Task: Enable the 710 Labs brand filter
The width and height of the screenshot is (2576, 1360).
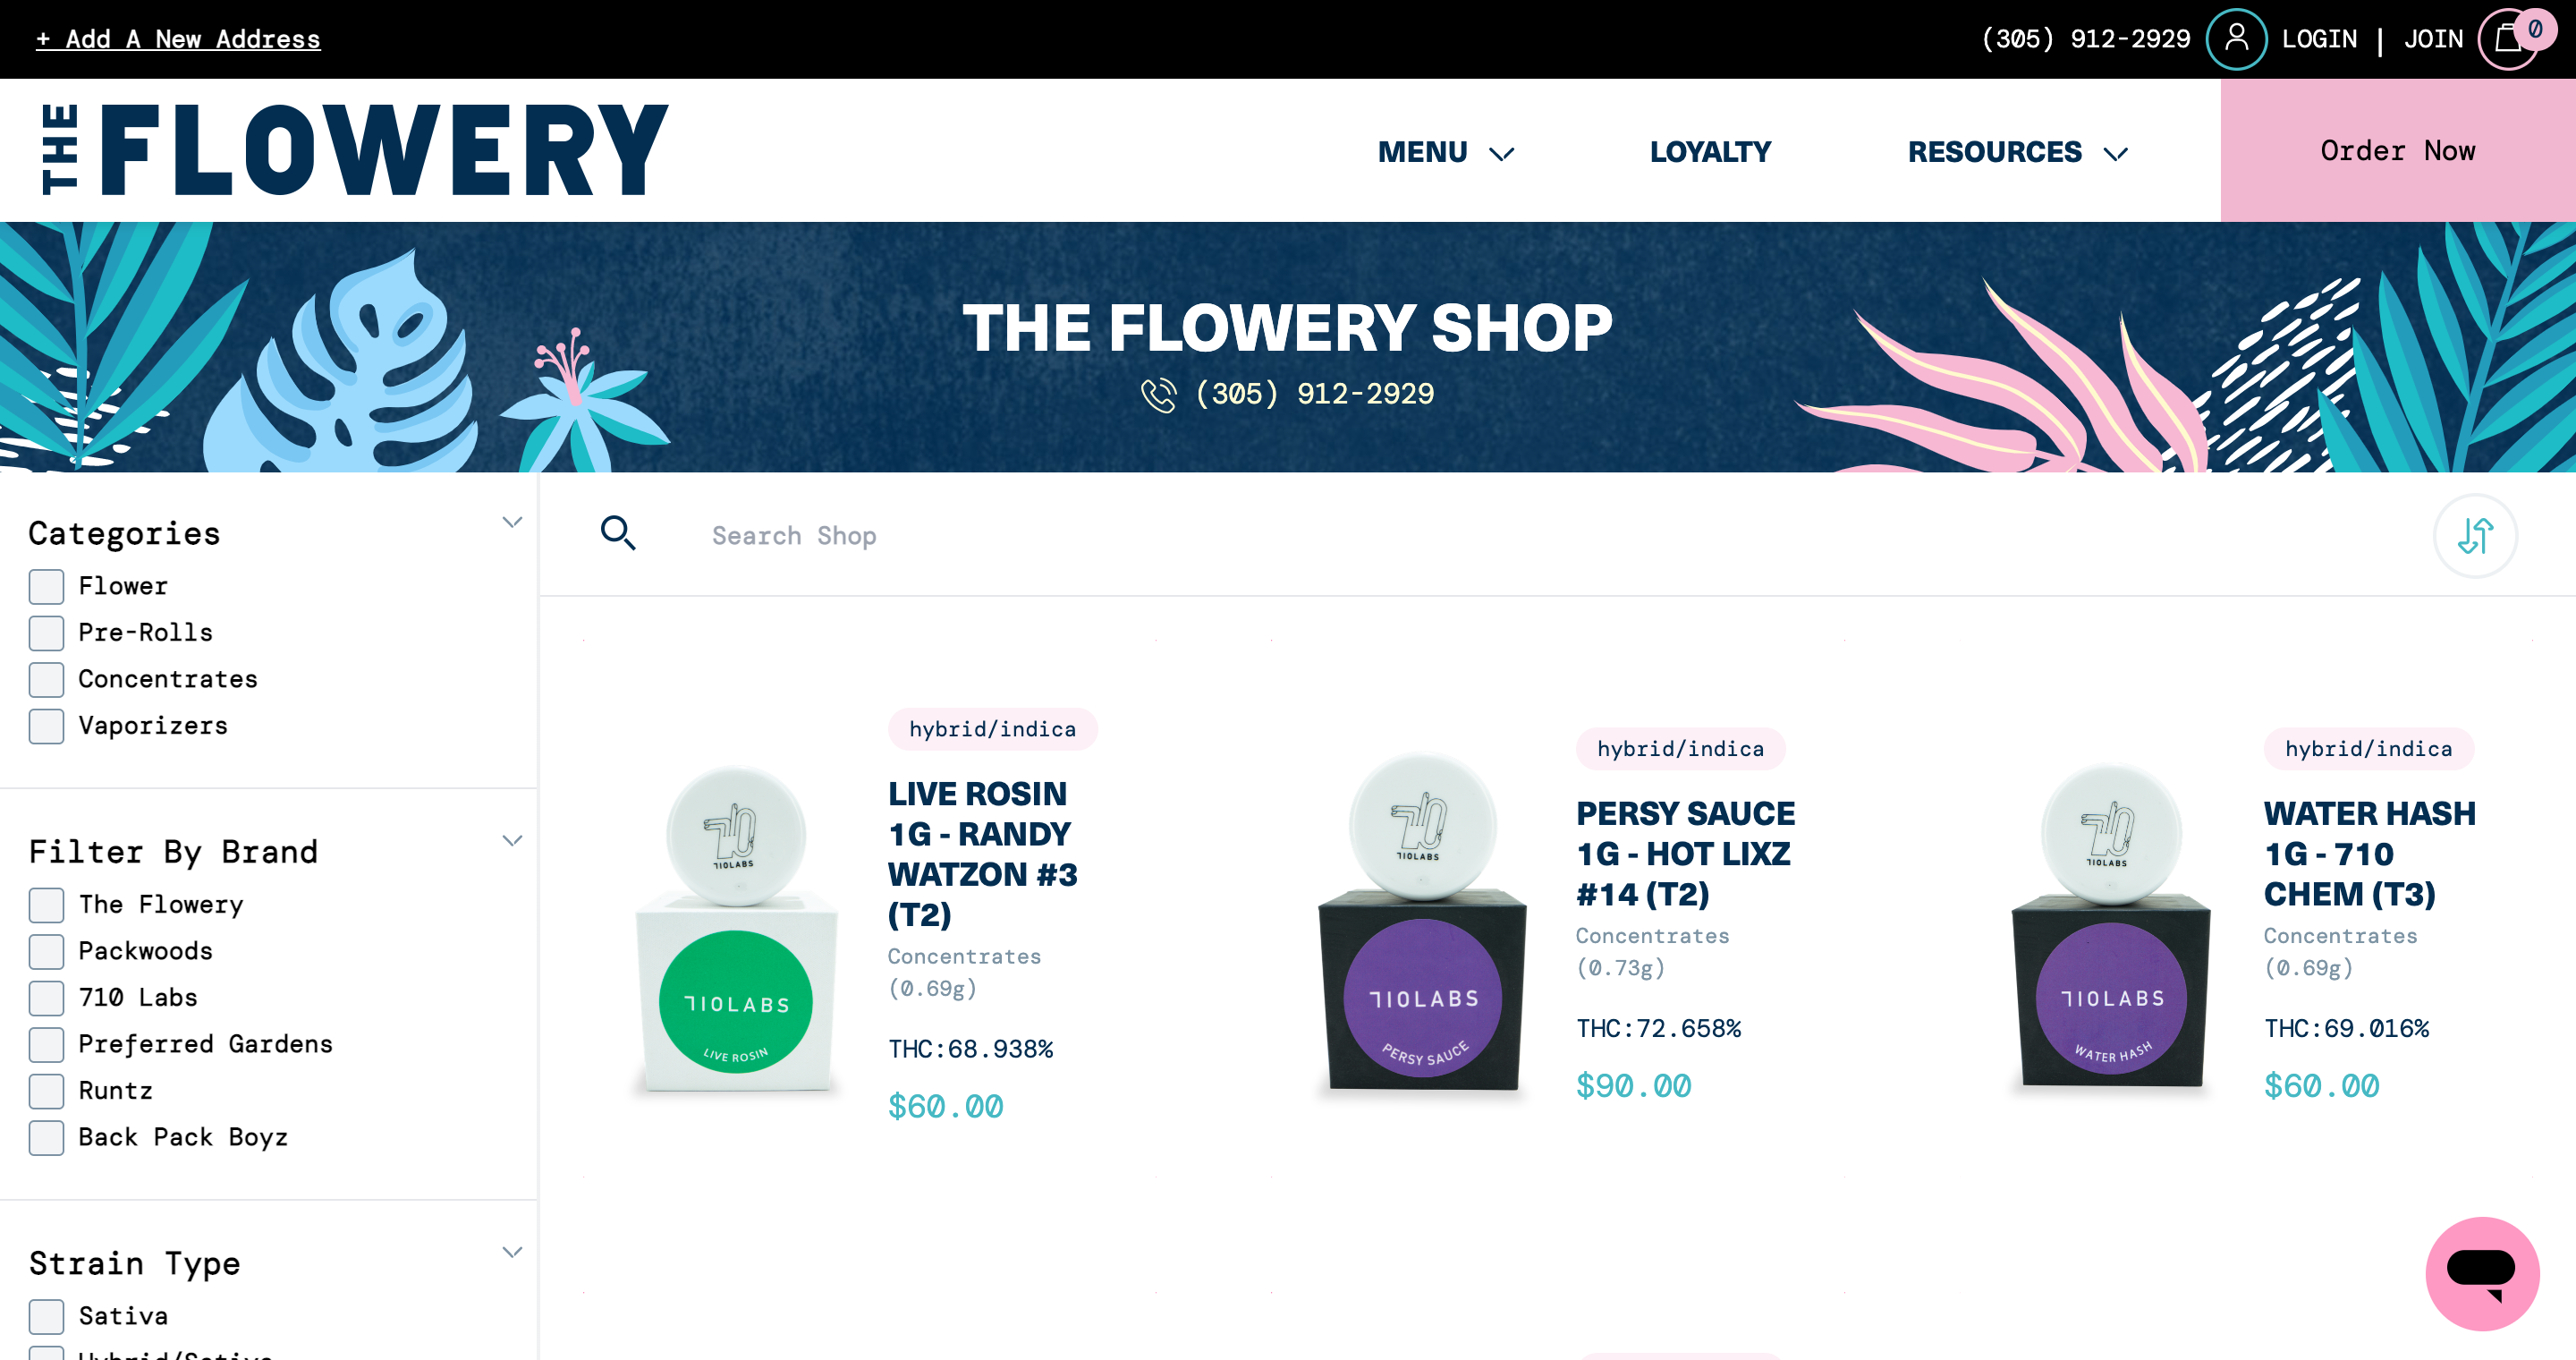Action: click(46, 998)
